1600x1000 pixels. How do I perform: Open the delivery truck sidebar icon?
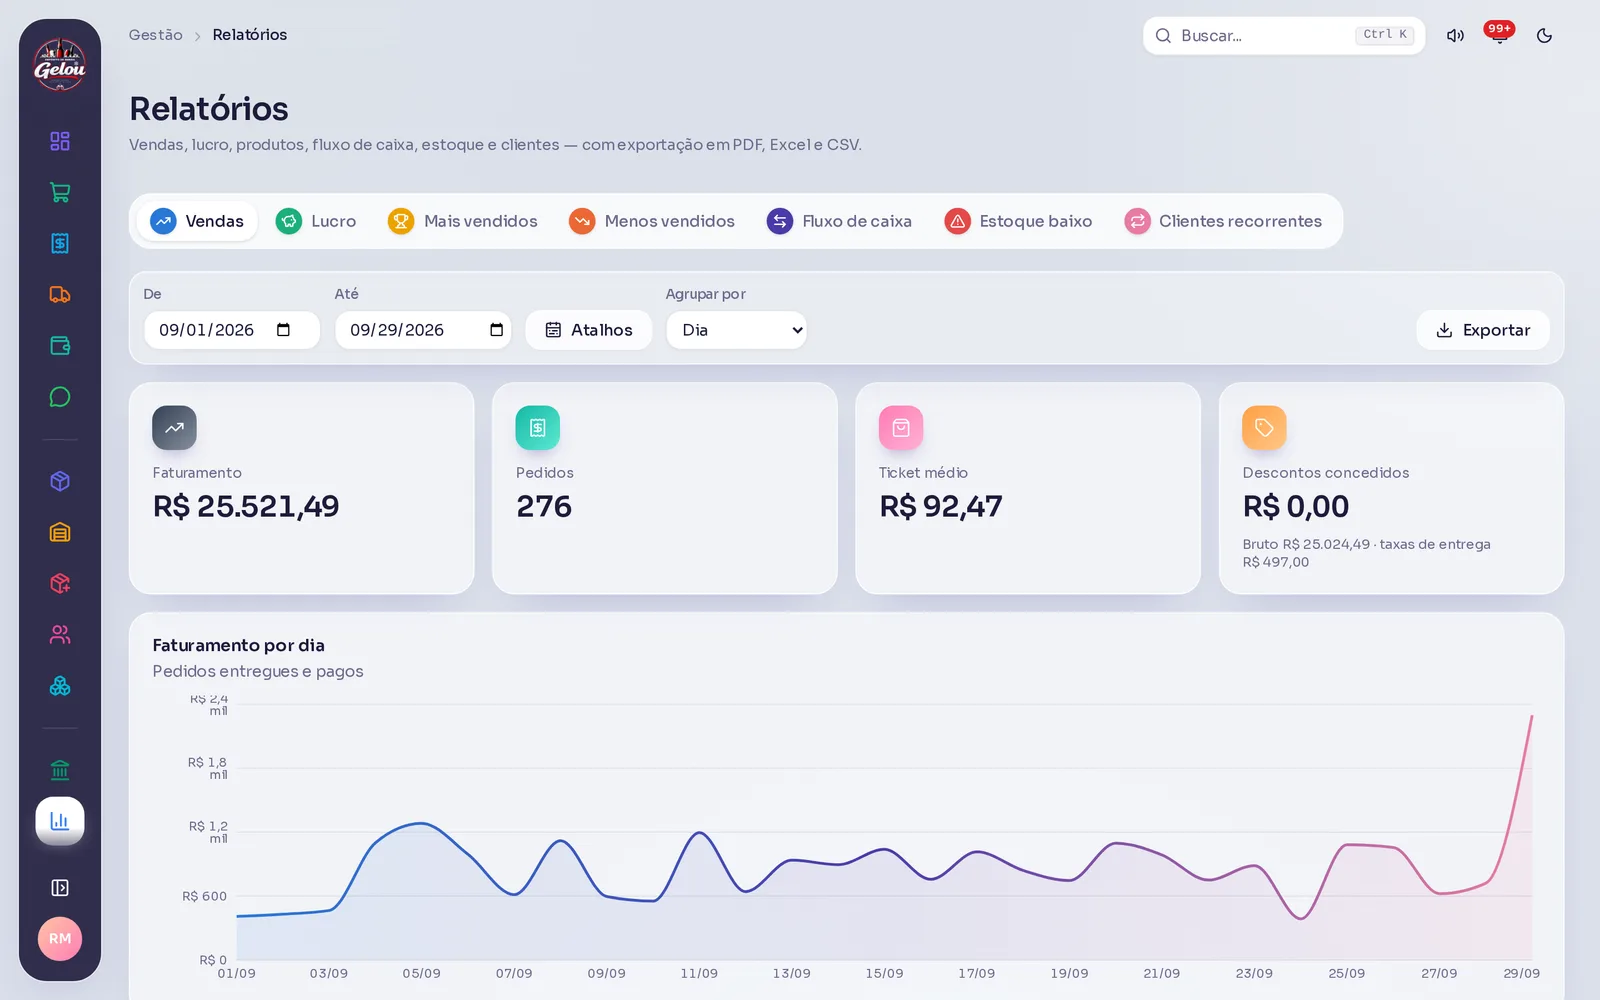coord(60,294)
